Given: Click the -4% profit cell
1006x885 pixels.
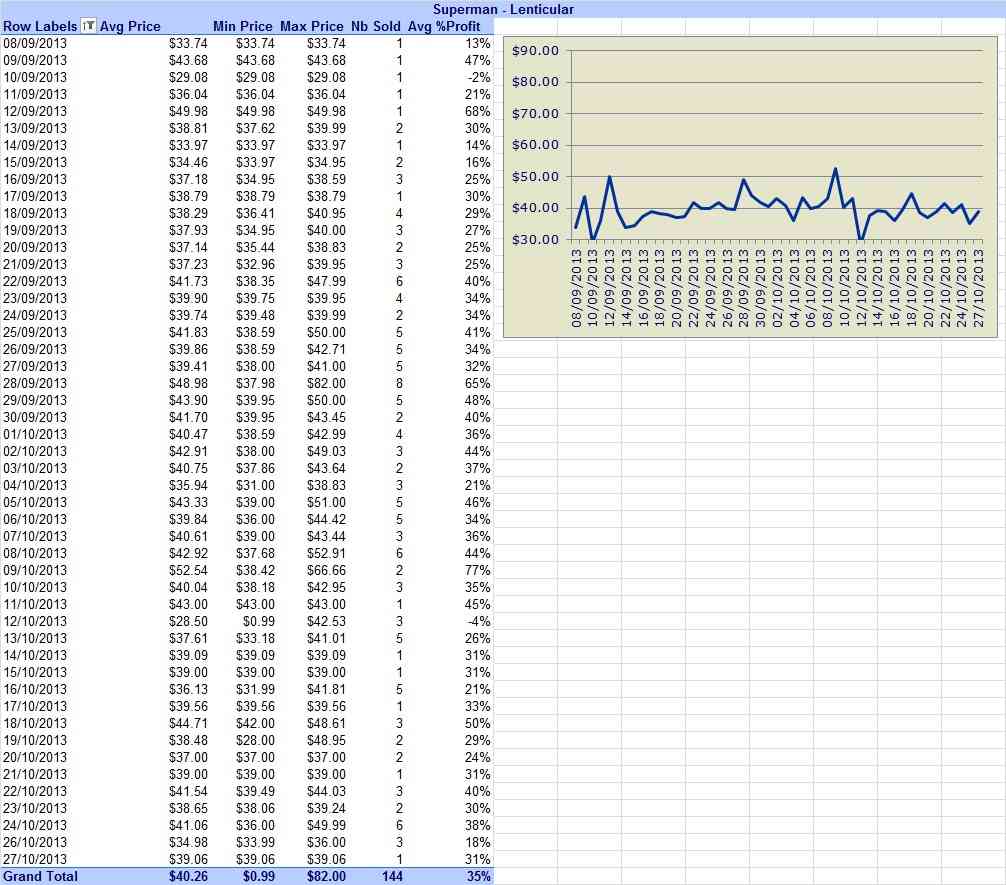Looking at the screenshot, I should click(x=479, y=621).
